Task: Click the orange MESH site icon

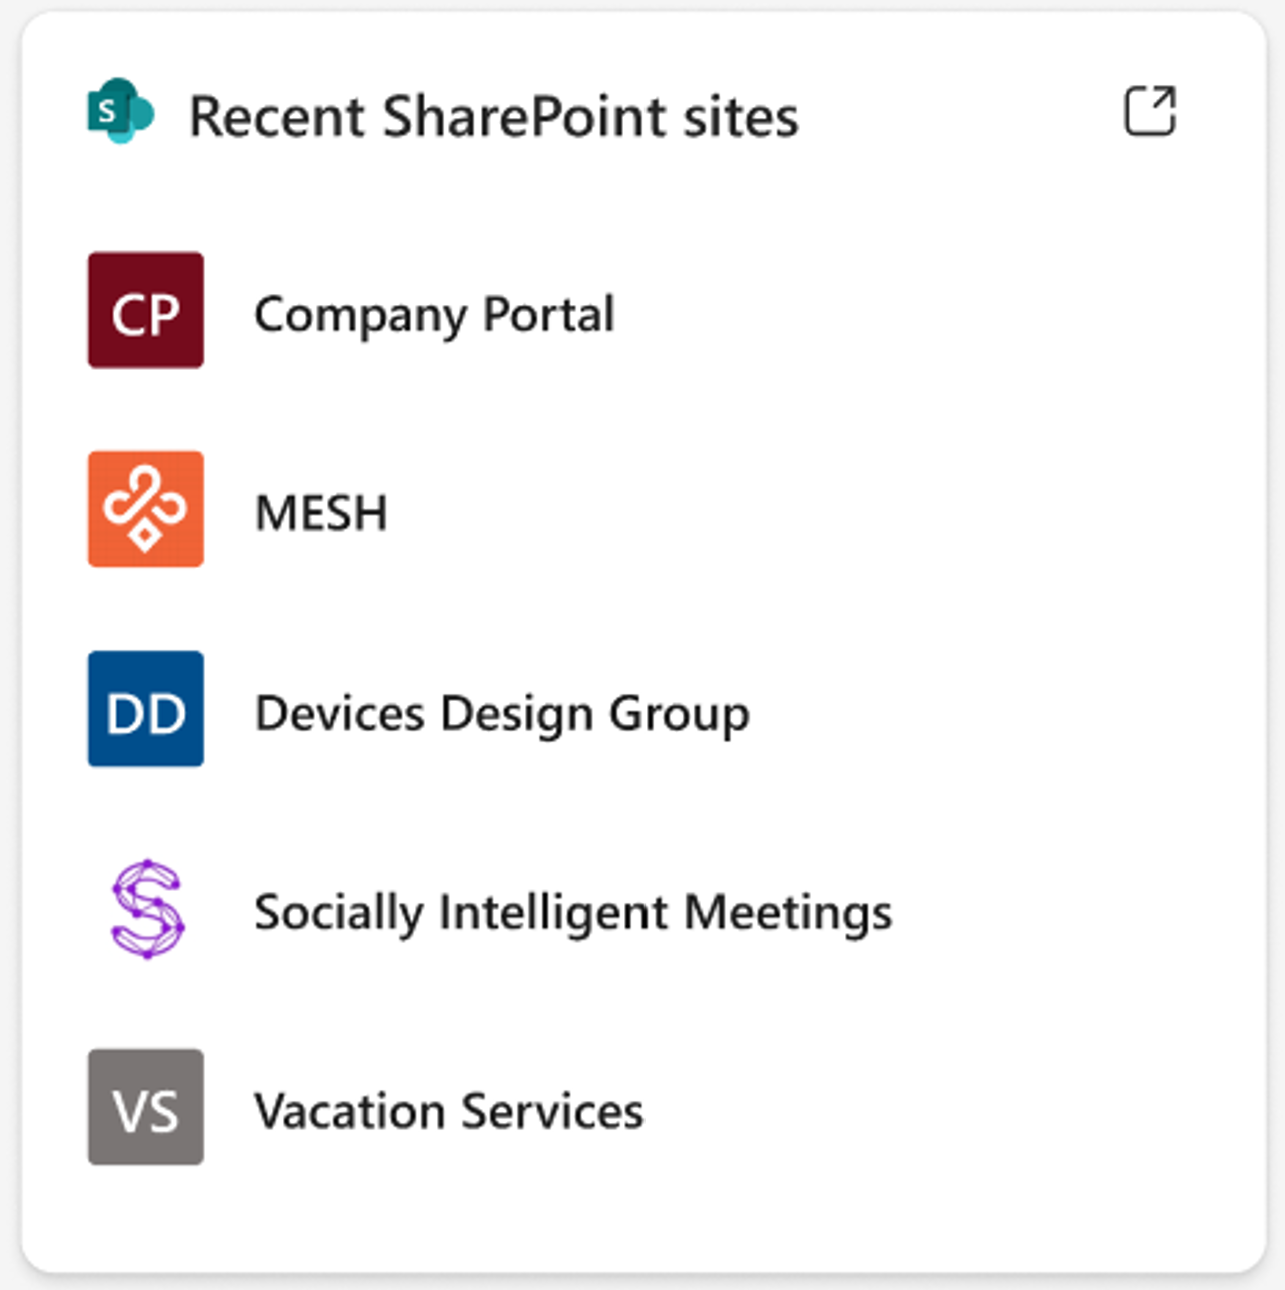Action: [145, 510]
